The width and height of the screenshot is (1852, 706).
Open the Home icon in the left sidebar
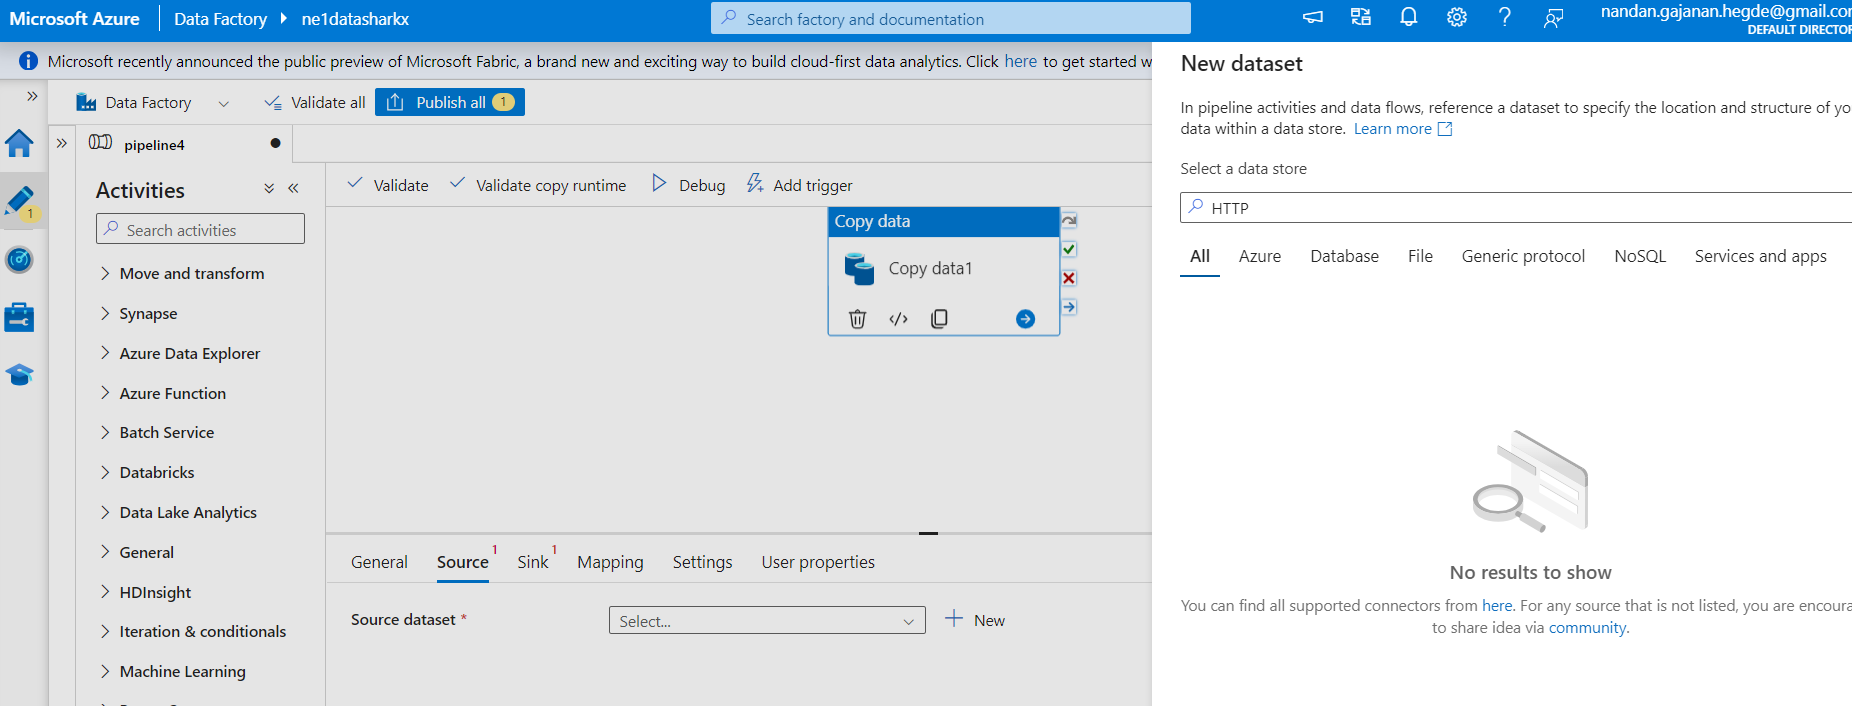point(20,144)
